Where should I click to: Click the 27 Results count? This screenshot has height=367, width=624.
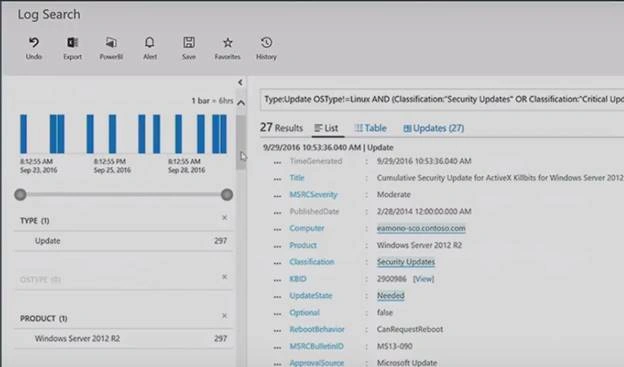point(281,128)
